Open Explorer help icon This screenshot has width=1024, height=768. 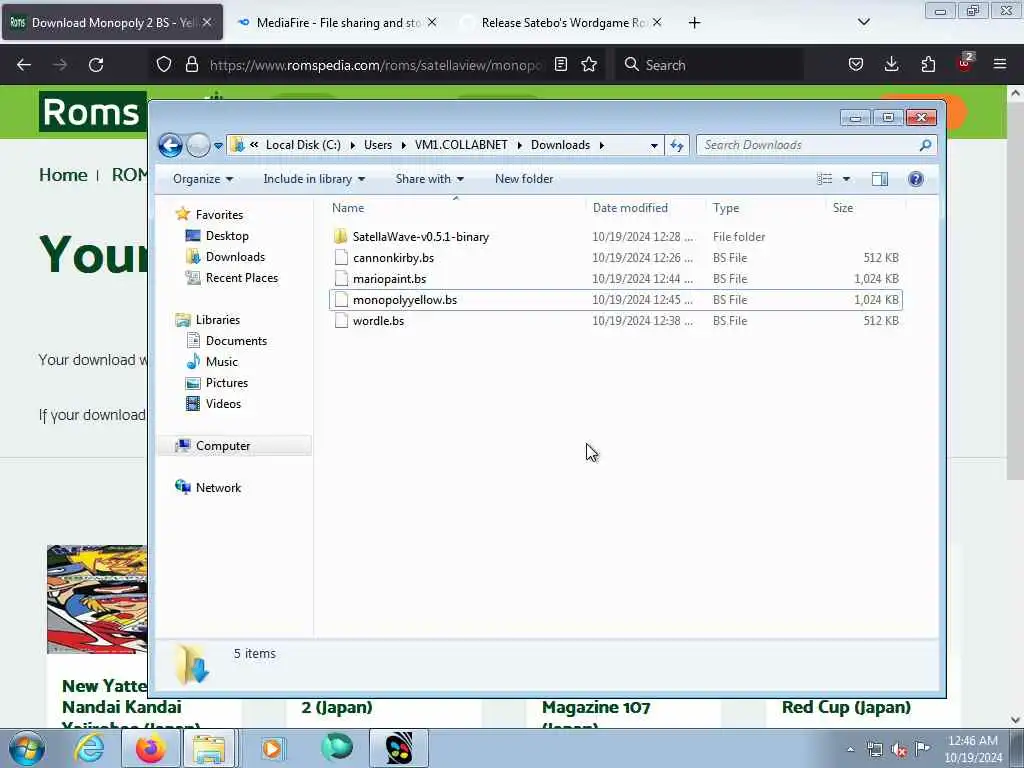916,179
